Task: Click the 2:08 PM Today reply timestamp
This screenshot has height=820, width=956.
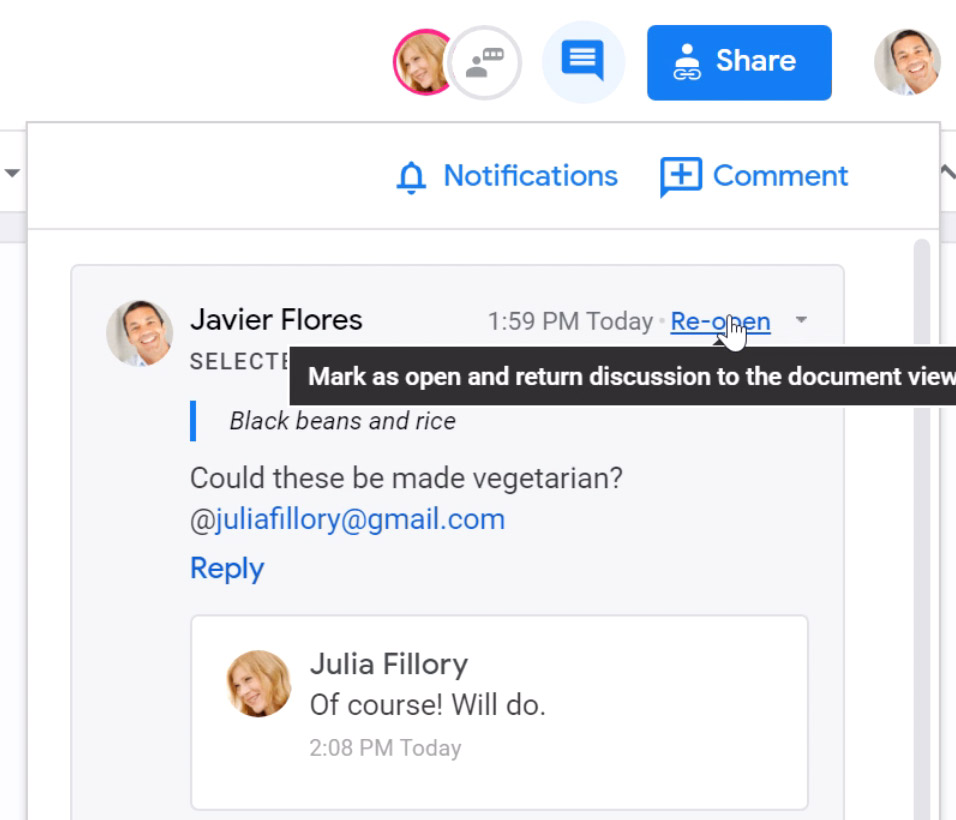Action: 385,748
